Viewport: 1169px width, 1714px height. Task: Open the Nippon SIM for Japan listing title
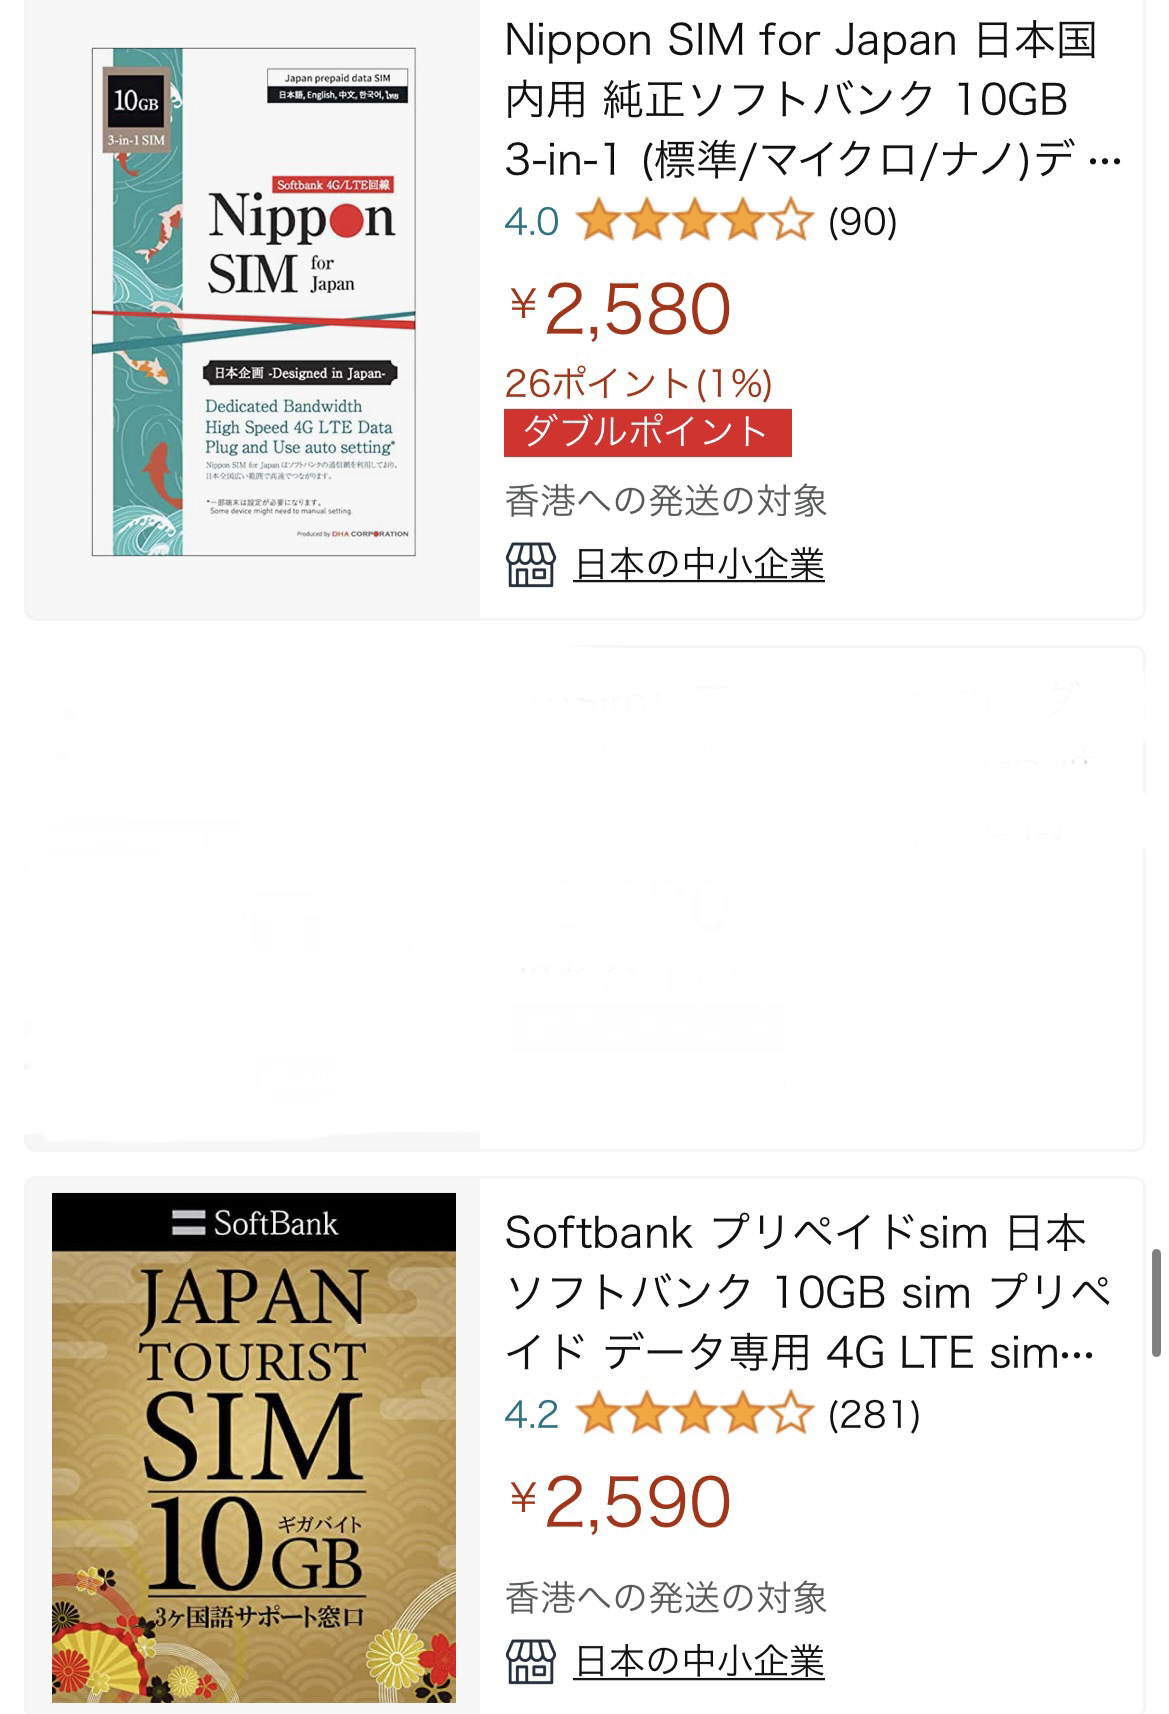pos(812,100)
